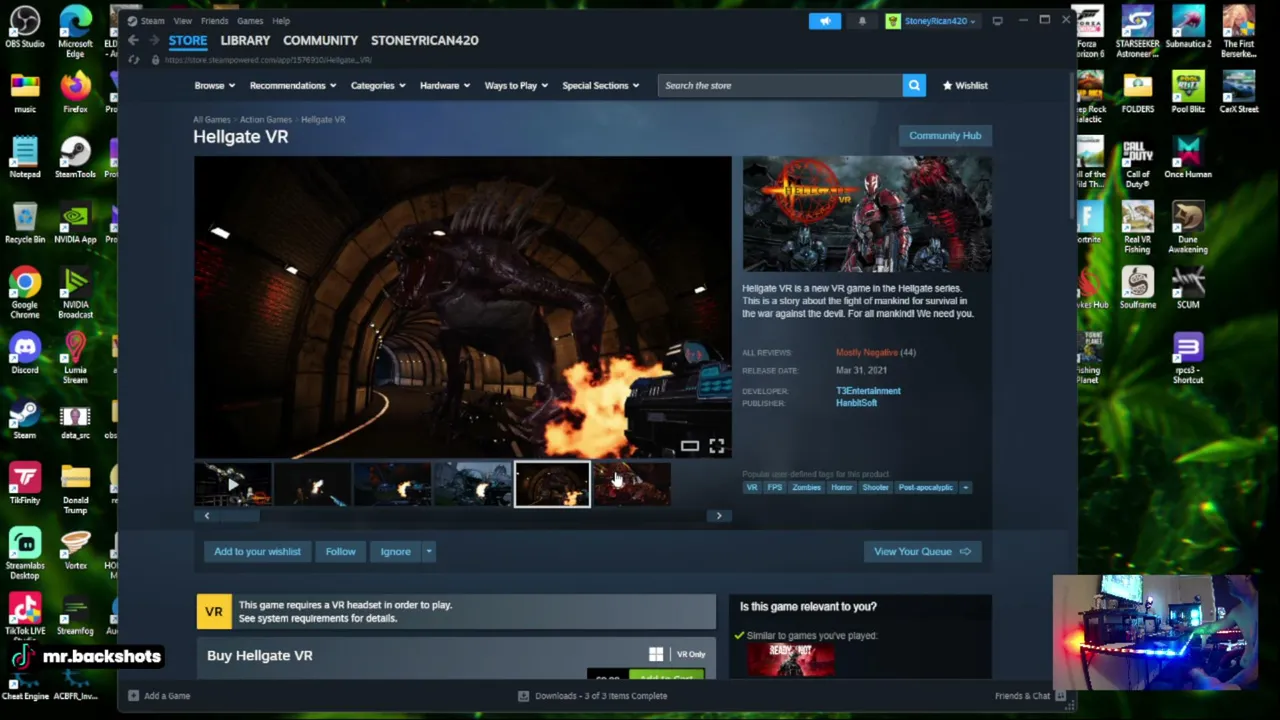Launch Google Chrome from desktop

(x=25, y=293)
